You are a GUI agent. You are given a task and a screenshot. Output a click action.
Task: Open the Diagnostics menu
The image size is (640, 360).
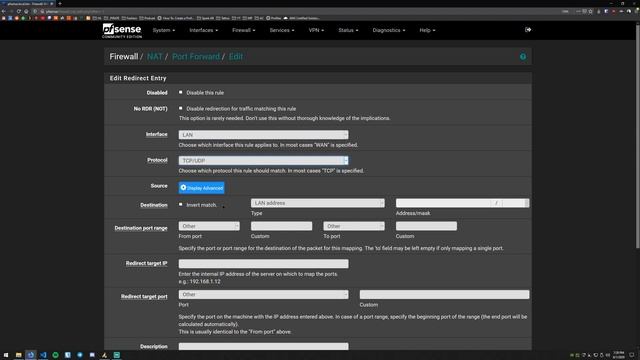pos(389,30)
